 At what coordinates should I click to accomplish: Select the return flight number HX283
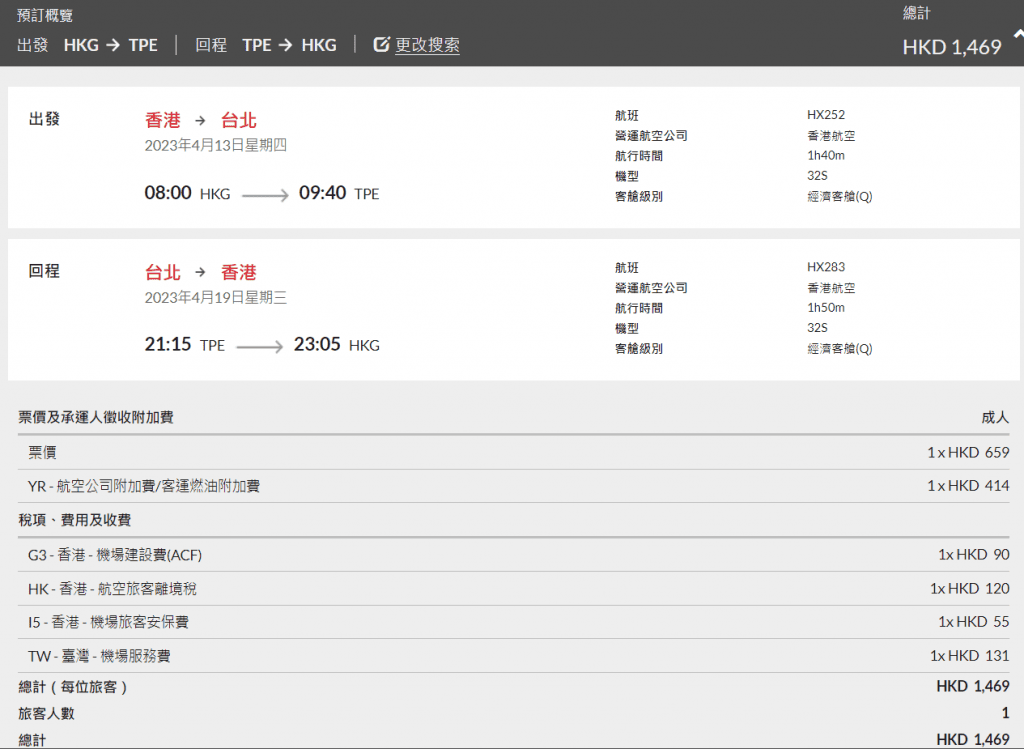(826, 267)
